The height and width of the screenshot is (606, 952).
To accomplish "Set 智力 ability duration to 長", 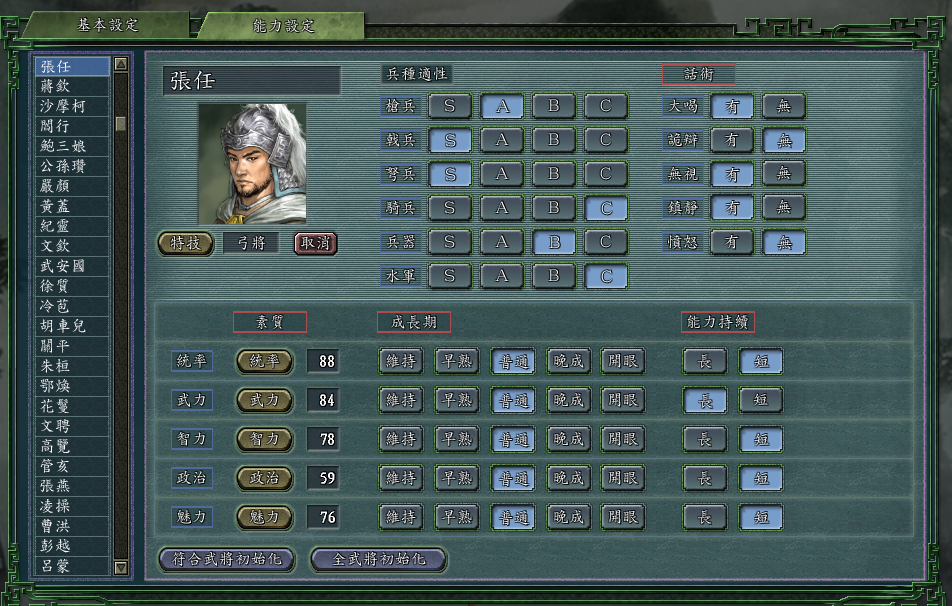I will pyautogui.click(x=705, y=439).
